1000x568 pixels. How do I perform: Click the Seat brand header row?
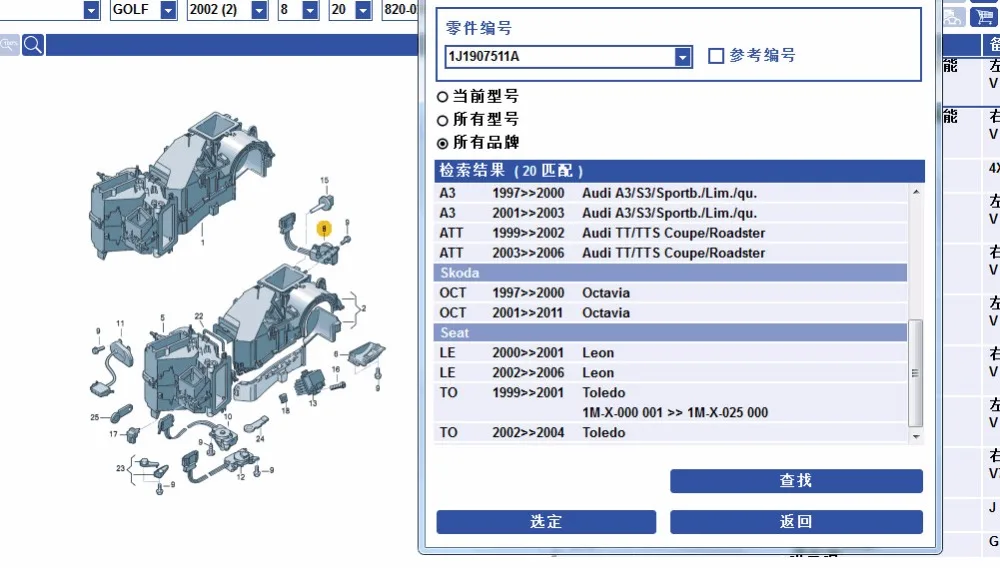[x=671, y=333]
